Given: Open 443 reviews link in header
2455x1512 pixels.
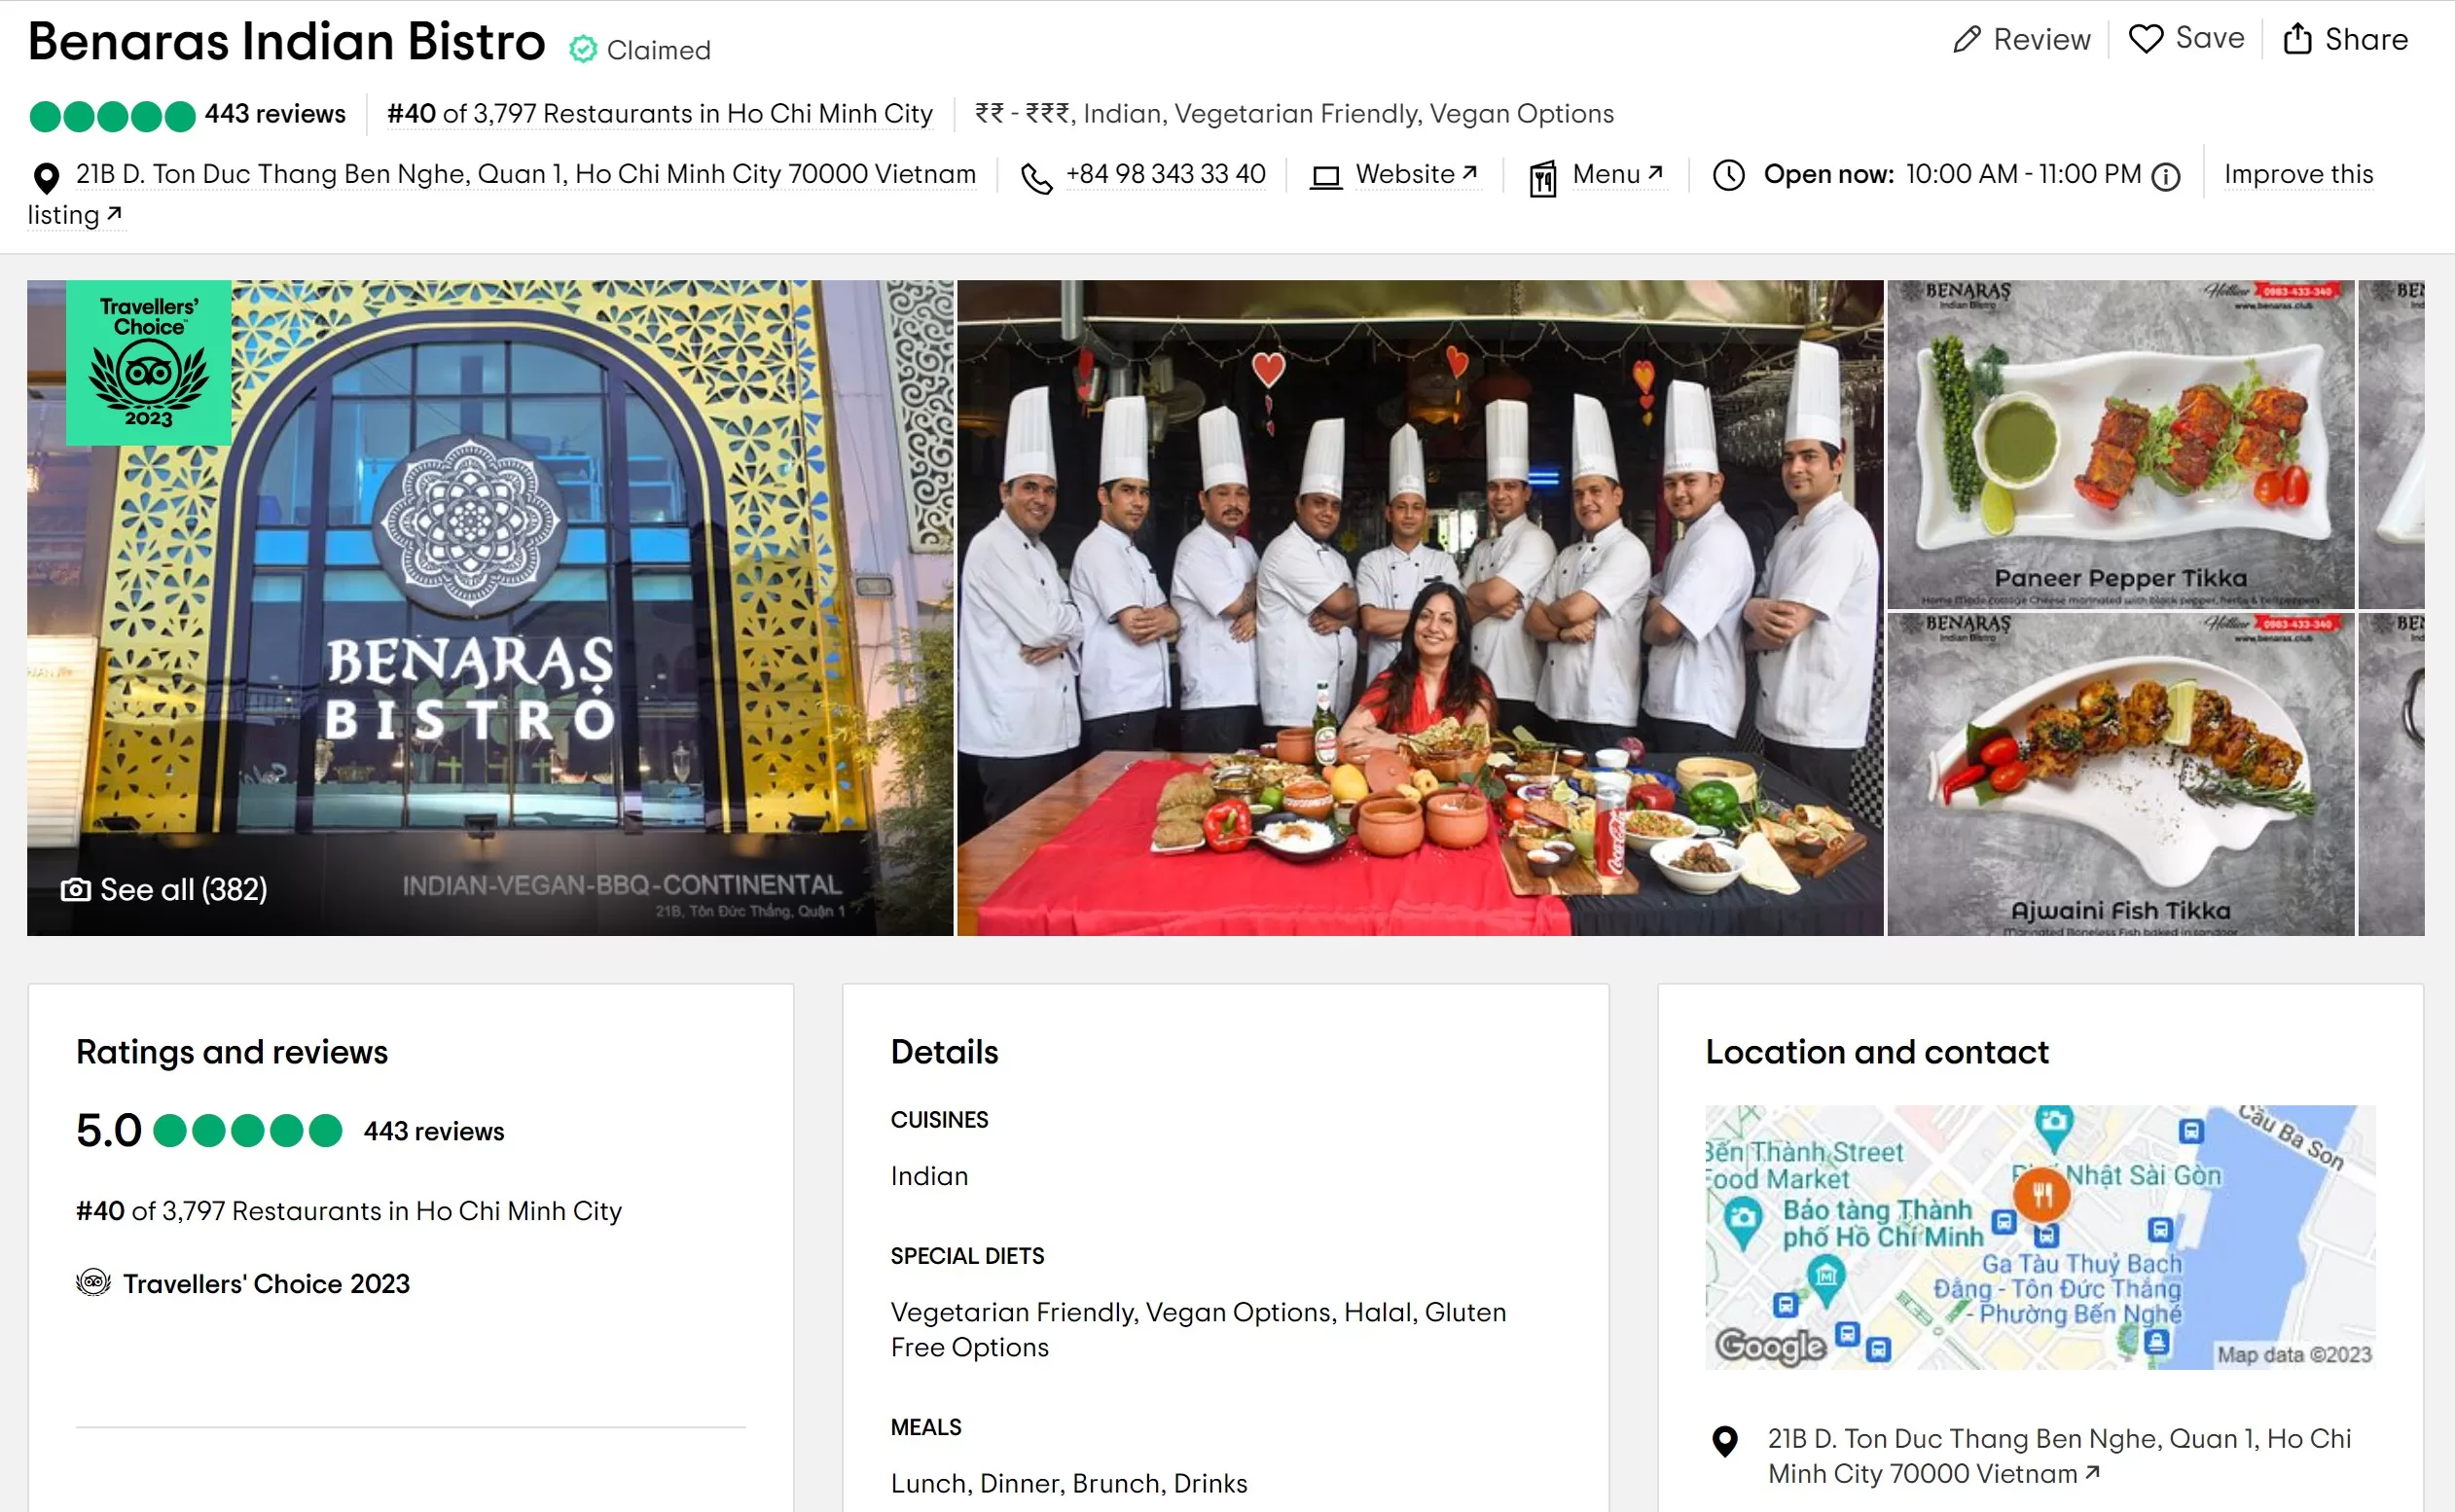Looking at the screenshot, I should coord(275,114).
